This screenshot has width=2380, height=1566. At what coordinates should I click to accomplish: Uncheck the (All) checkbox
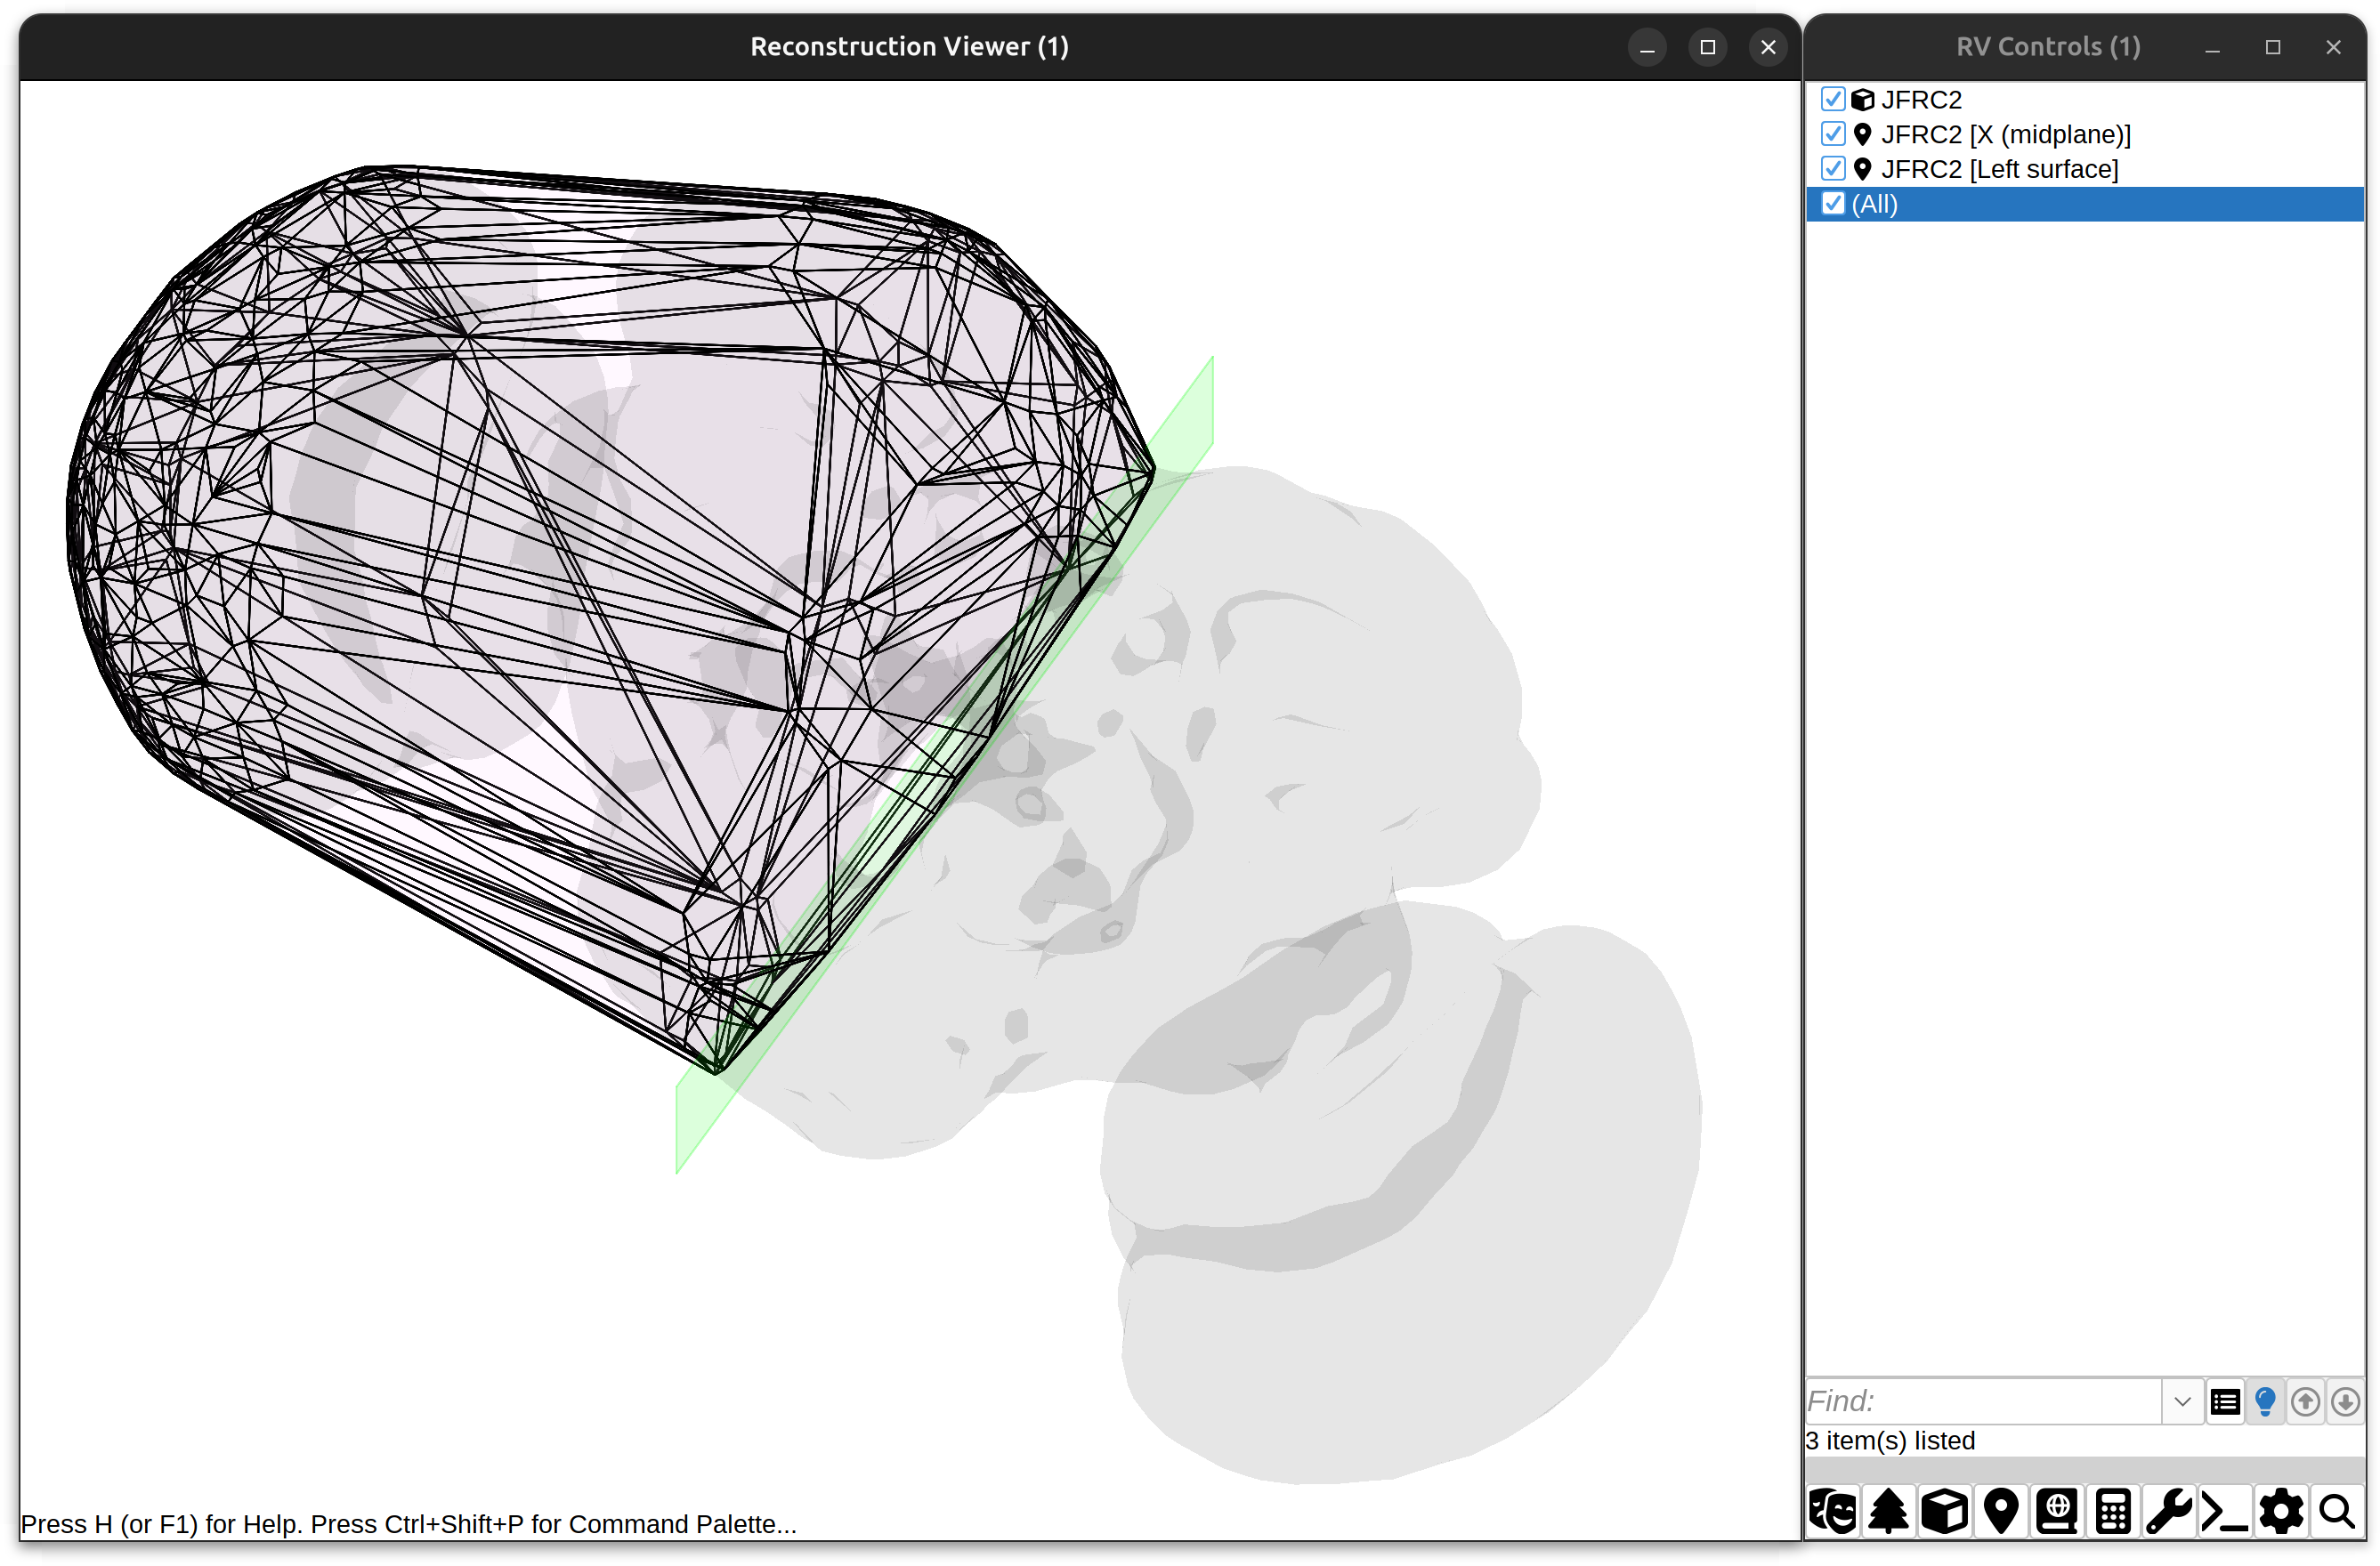click(x=1833, y=204)
